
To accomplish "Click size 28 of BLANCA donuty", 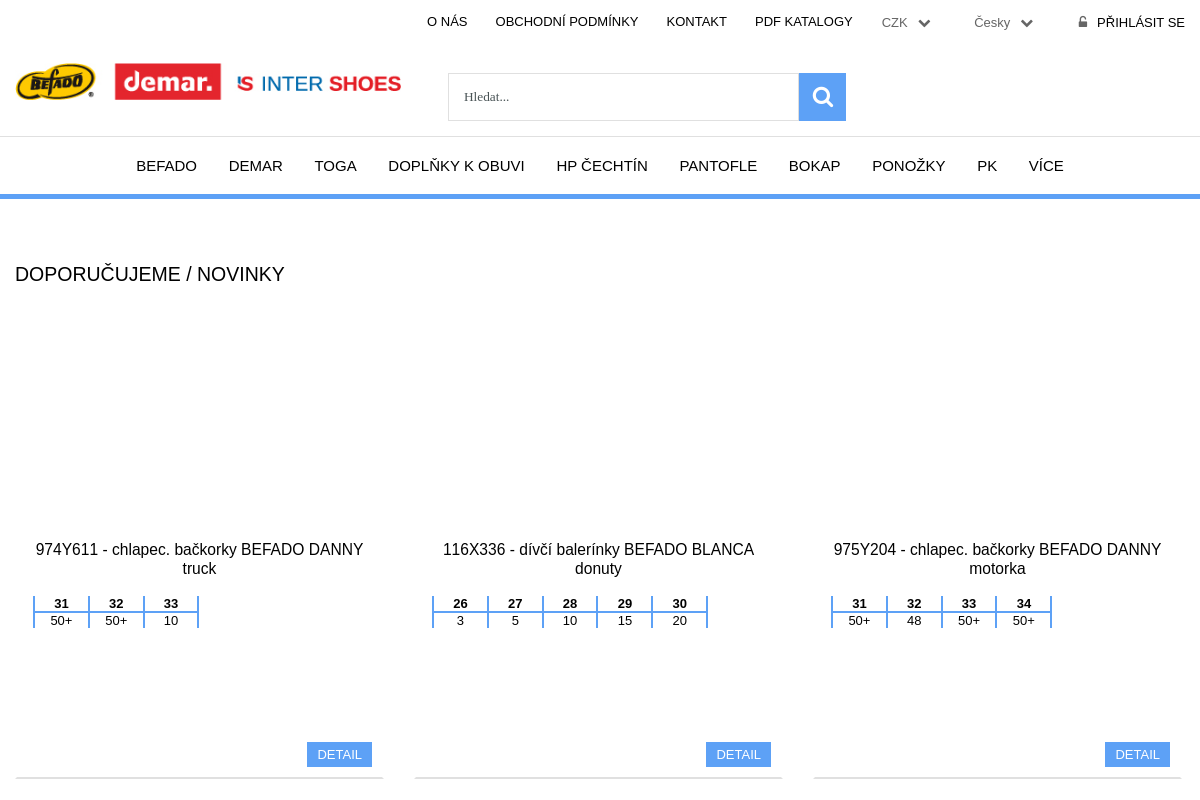I will tap(570, 604).
